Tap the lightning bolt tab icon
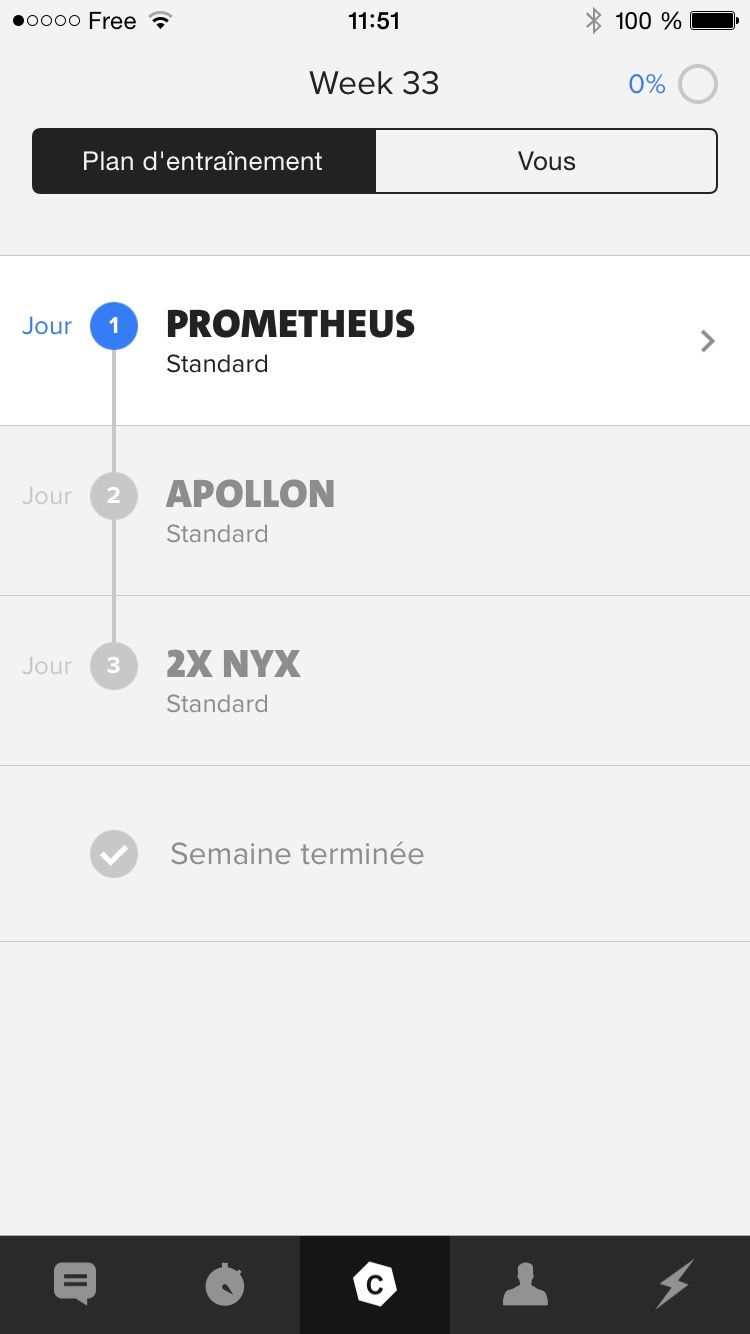This screenshot has height=1334, width=750. coord(674,1284)
